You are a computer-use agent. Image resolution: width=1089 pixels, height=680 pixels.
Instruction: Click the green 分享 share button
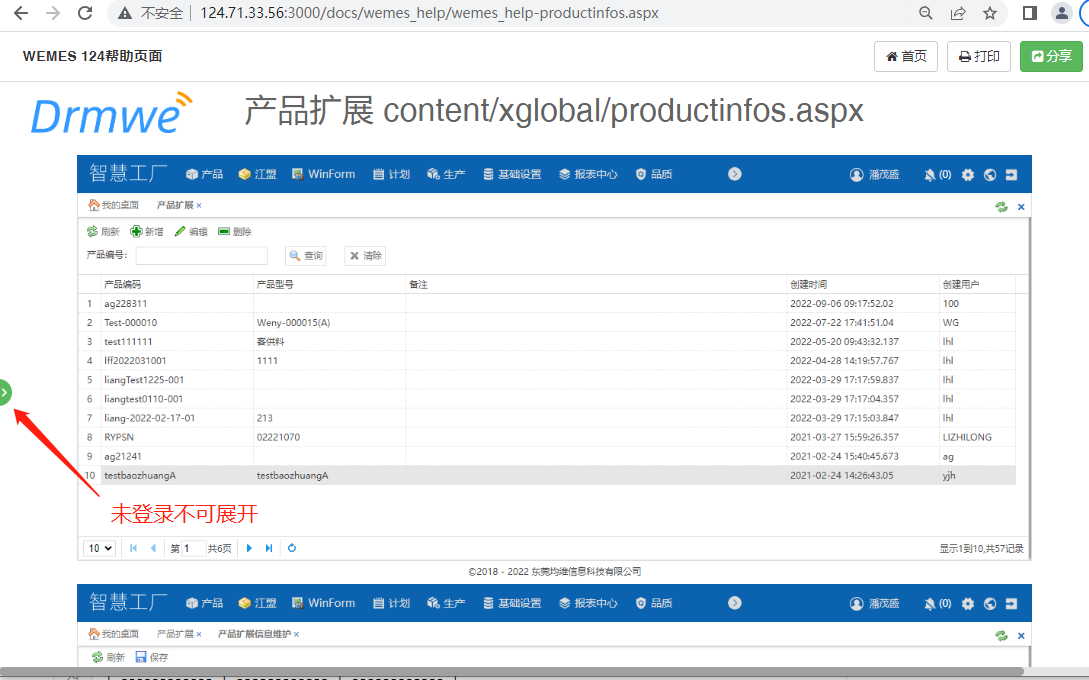click(x=1051, y=56)
